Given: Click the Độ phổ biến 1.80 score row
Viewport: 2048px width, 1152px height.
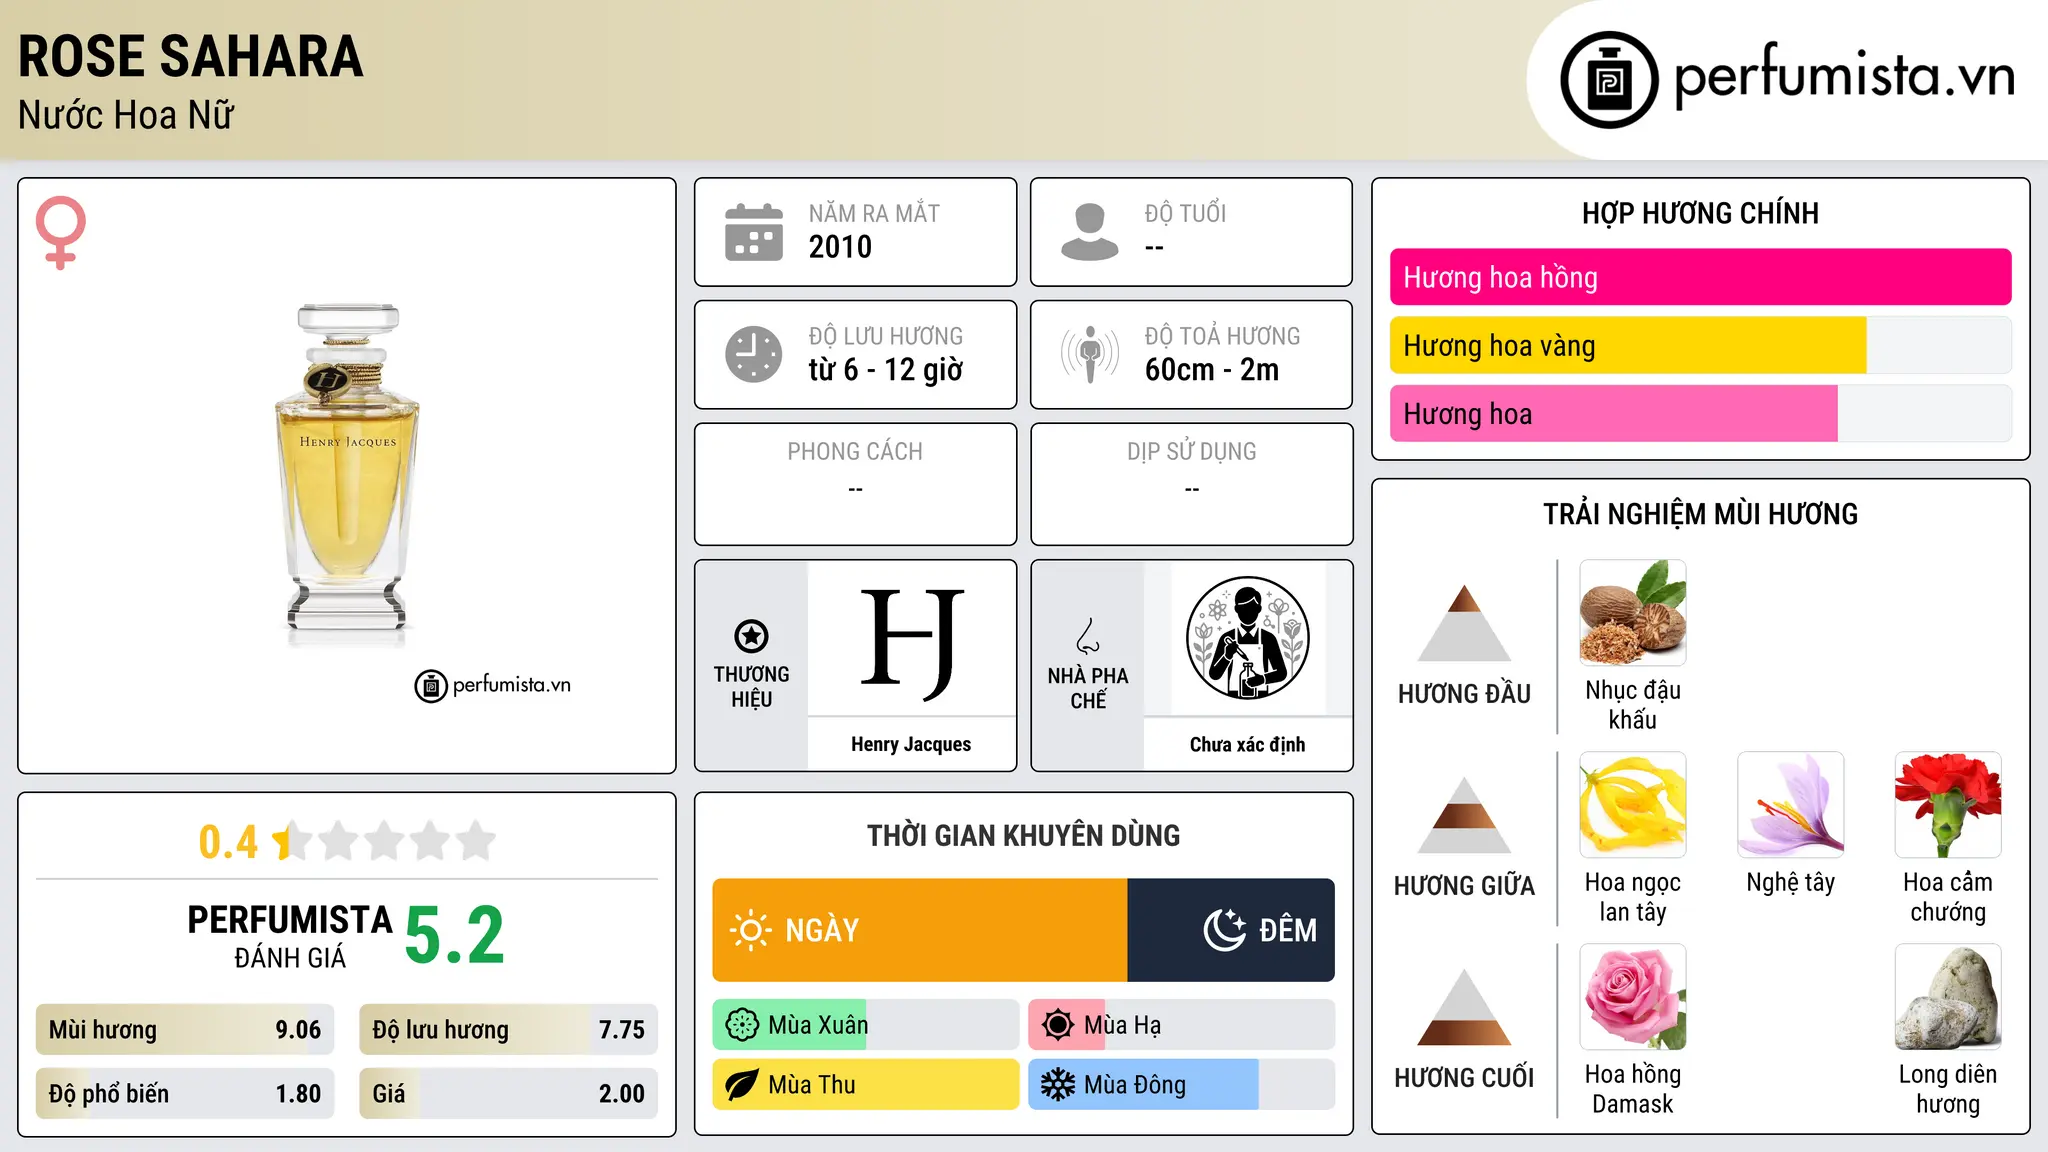Looking at the screenshot, I should 185,1094.
